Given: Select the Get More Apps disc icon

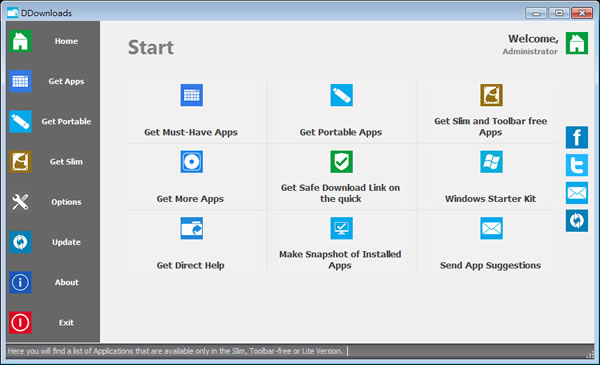Looking at the screenshot, I should click(191, 161).
